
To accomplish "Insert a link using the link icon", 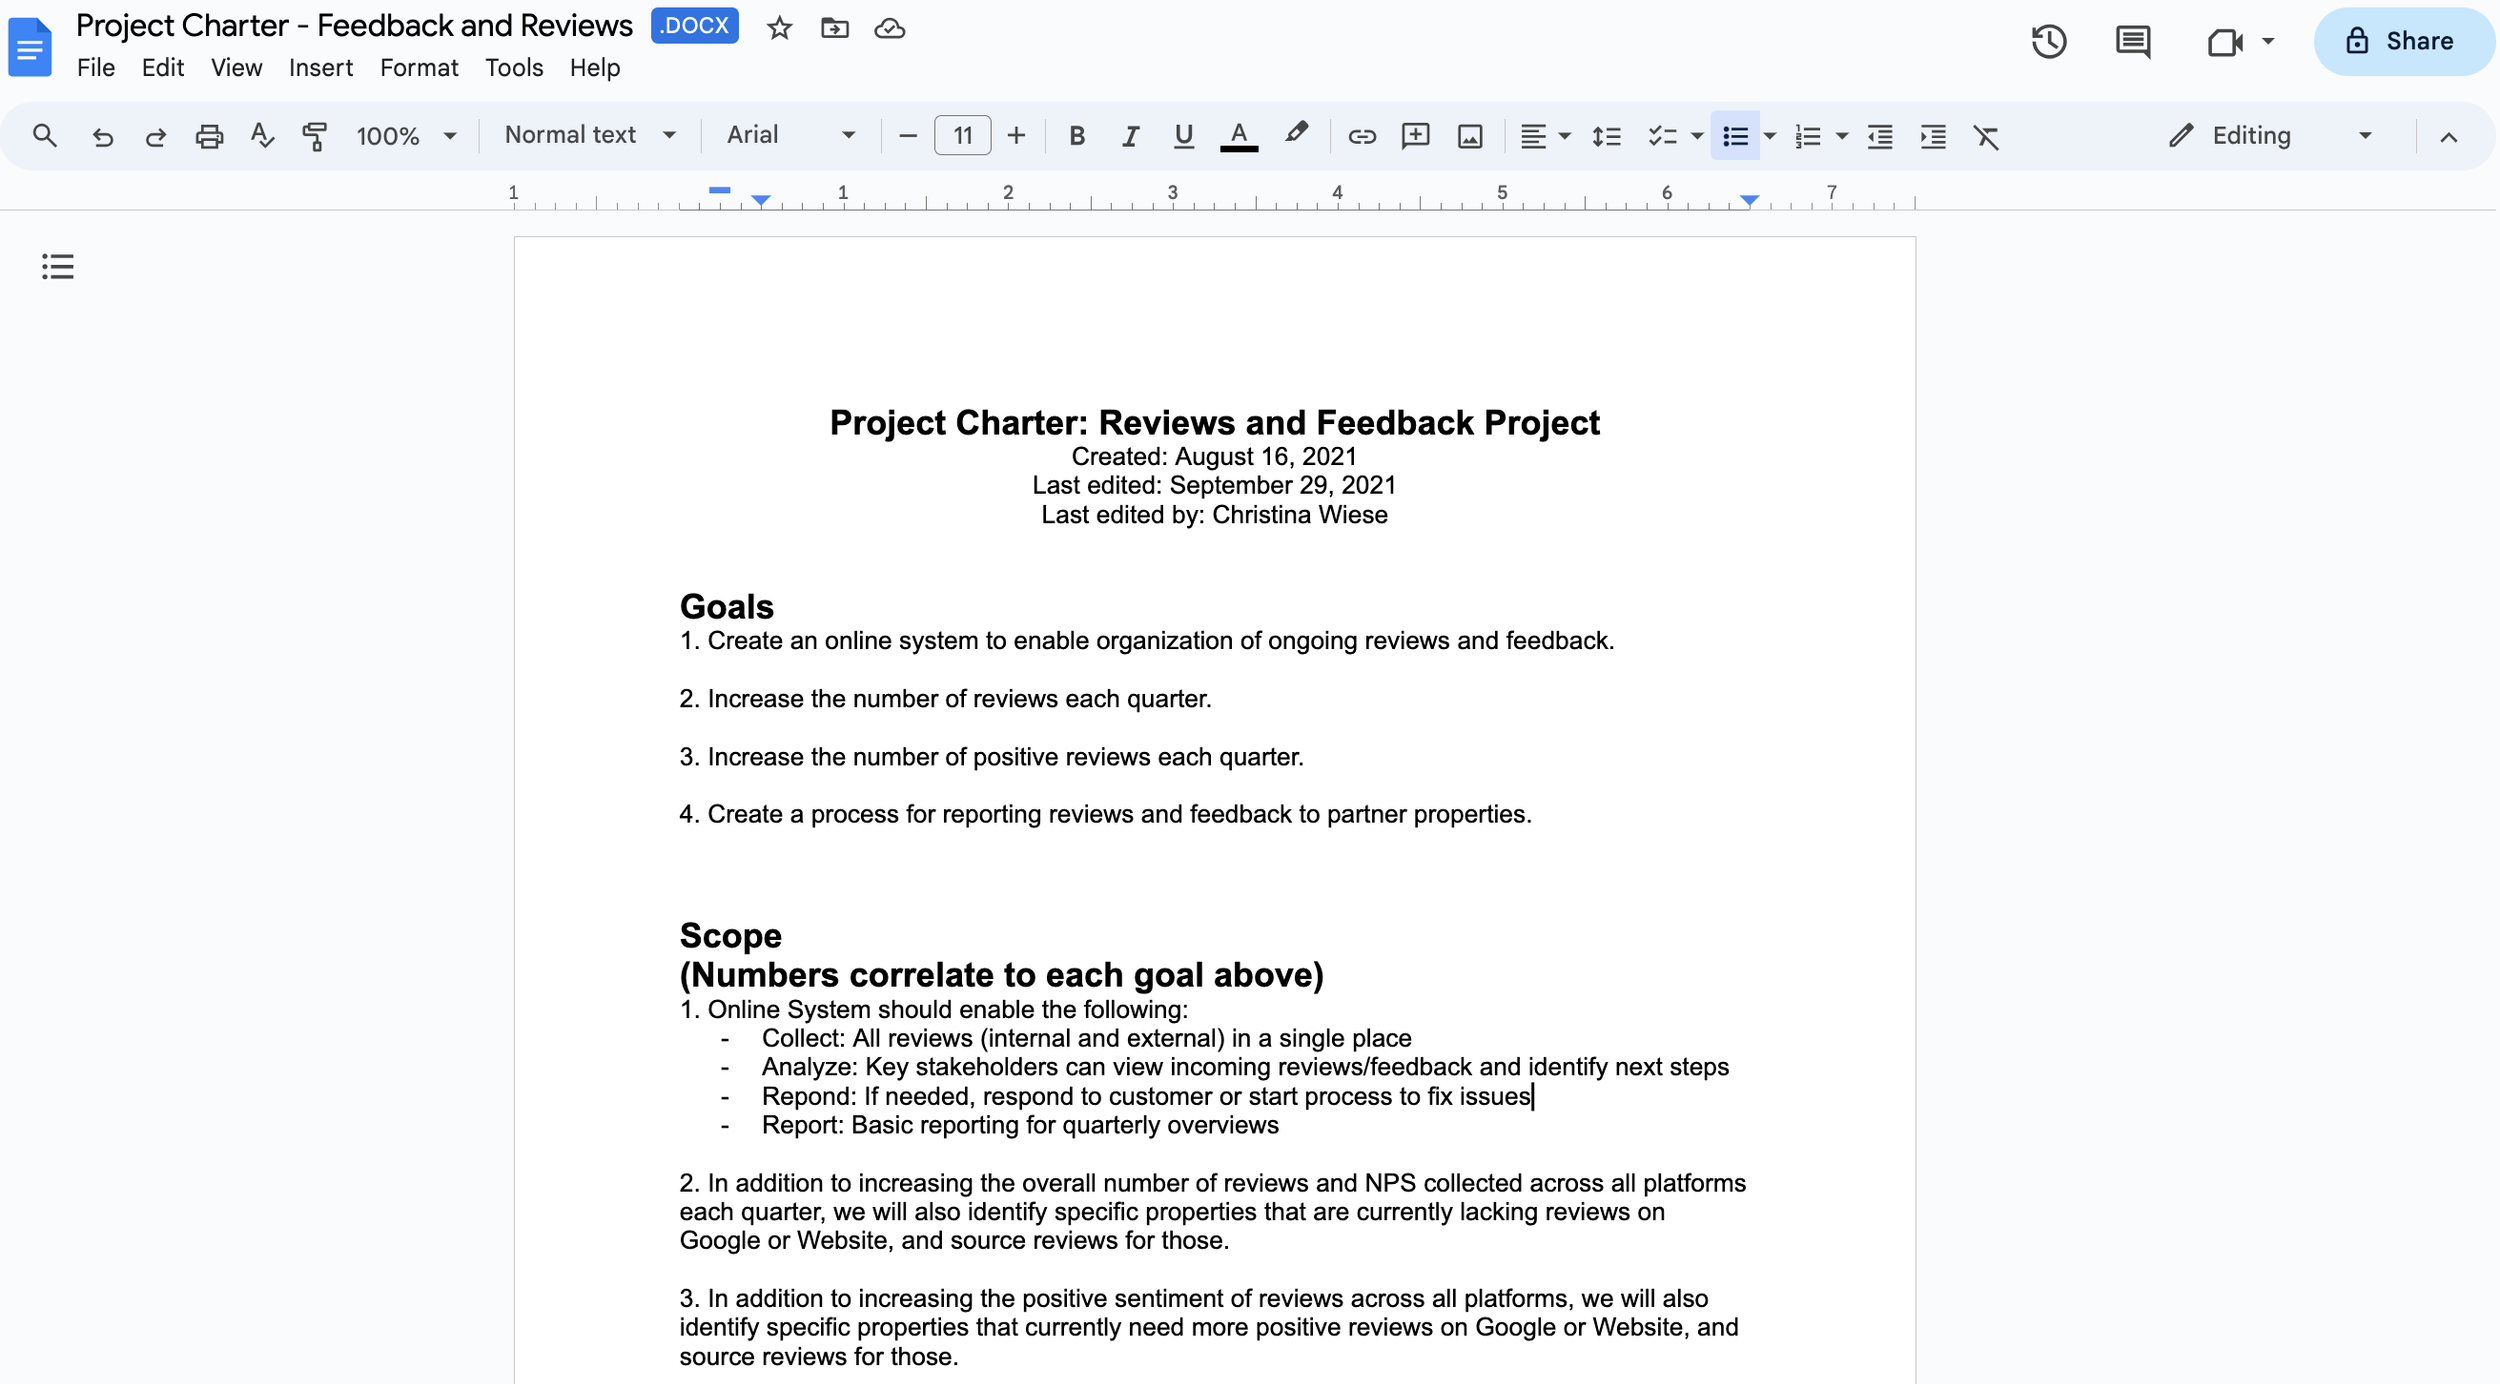I will (x=1362, y=135).
